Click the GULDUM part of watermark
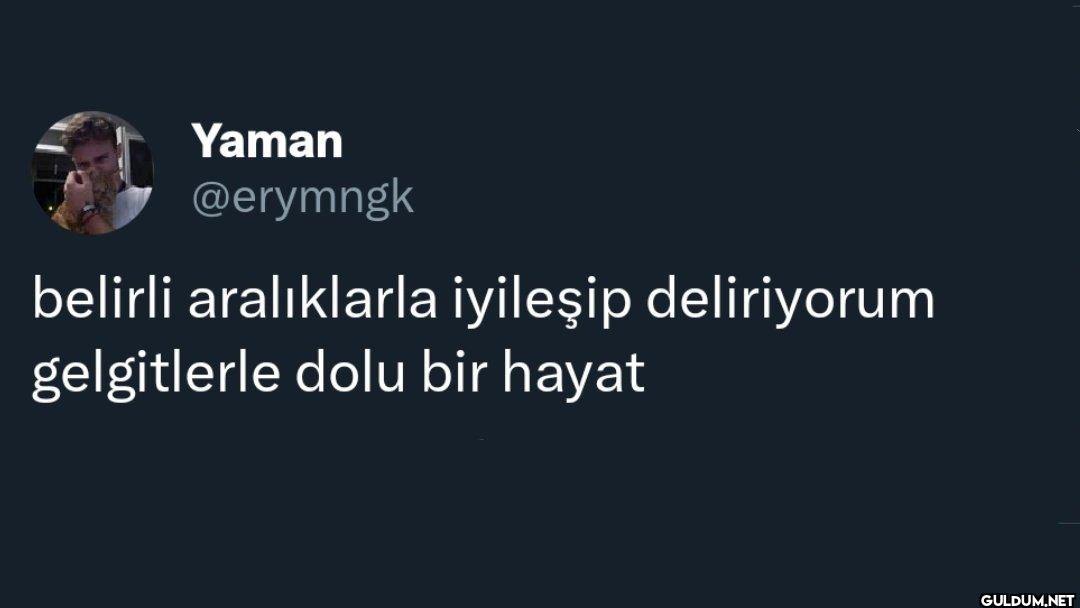The height and width of the screenshot is (608, 1080). click(1010, 600)
